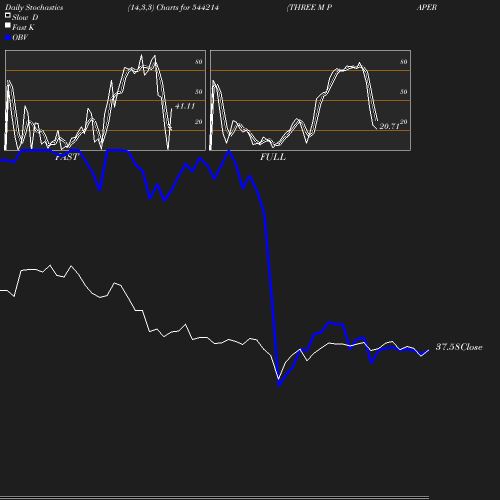Click the 41.11 value in fast chart
The height and width of the screenshot is (500, 500).
tap(185, 106)
